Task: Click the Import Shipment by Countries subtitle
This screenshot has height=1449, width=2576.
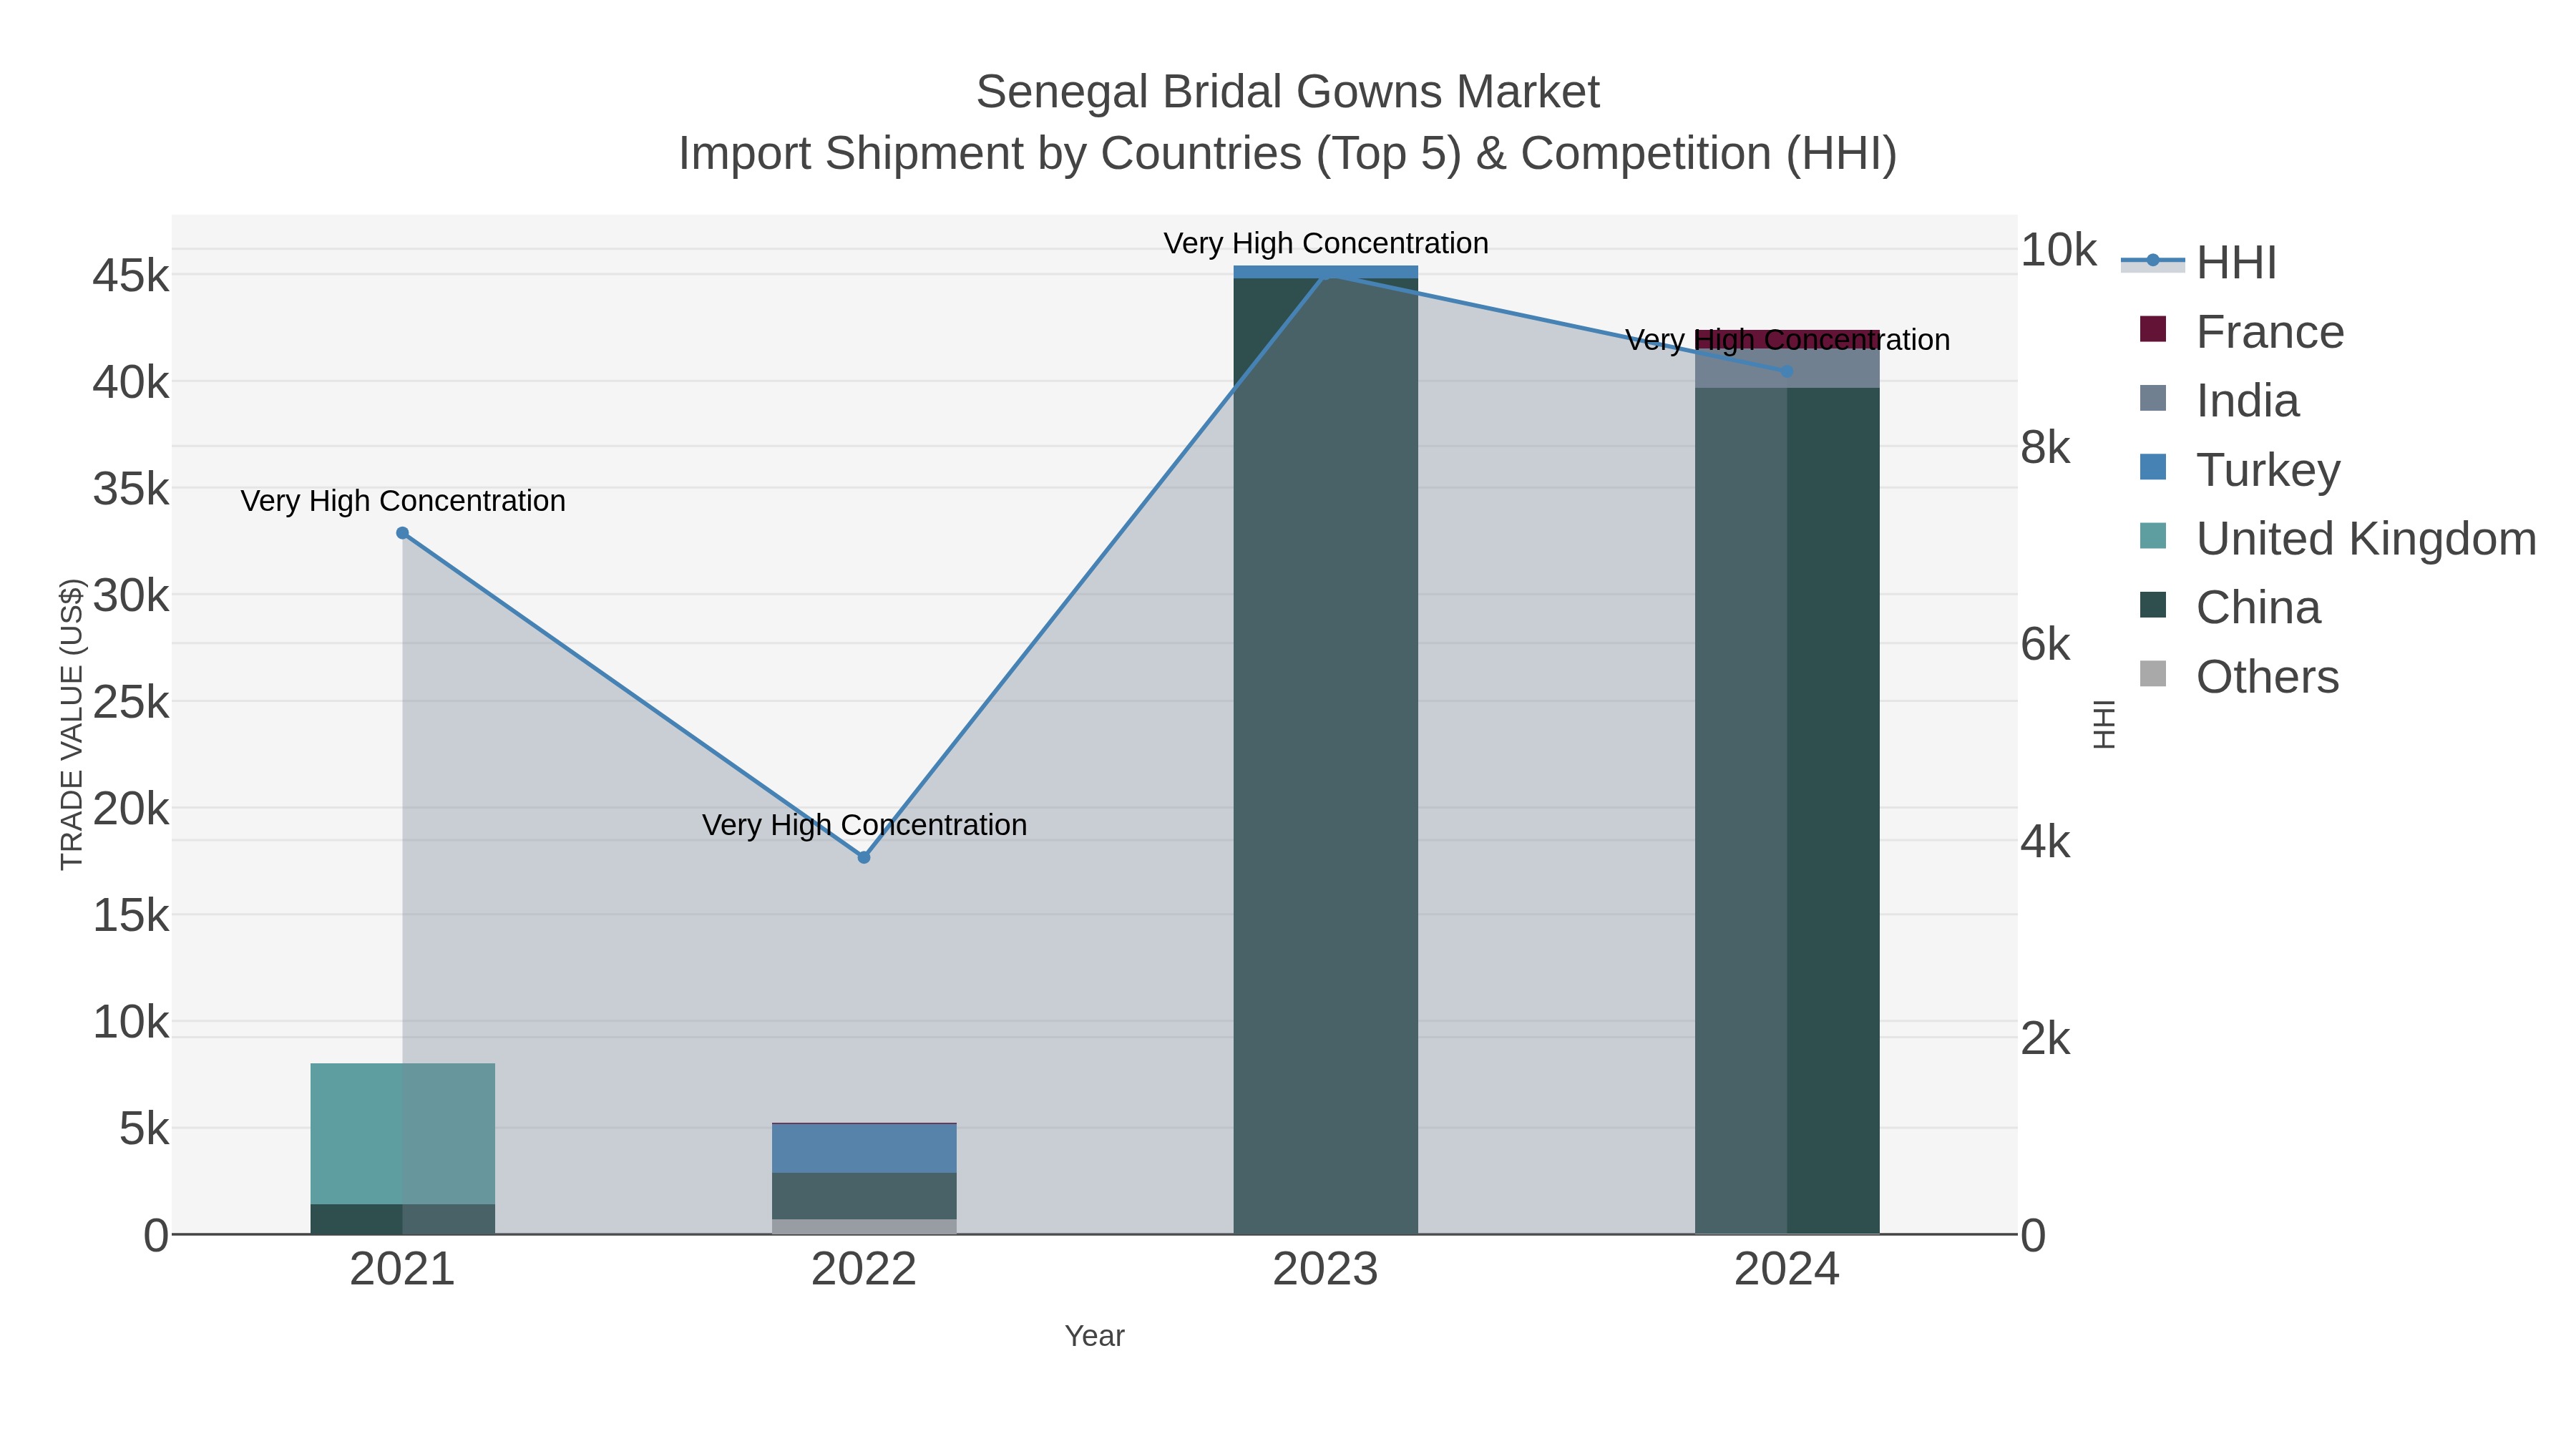Action: point(1288,154)
